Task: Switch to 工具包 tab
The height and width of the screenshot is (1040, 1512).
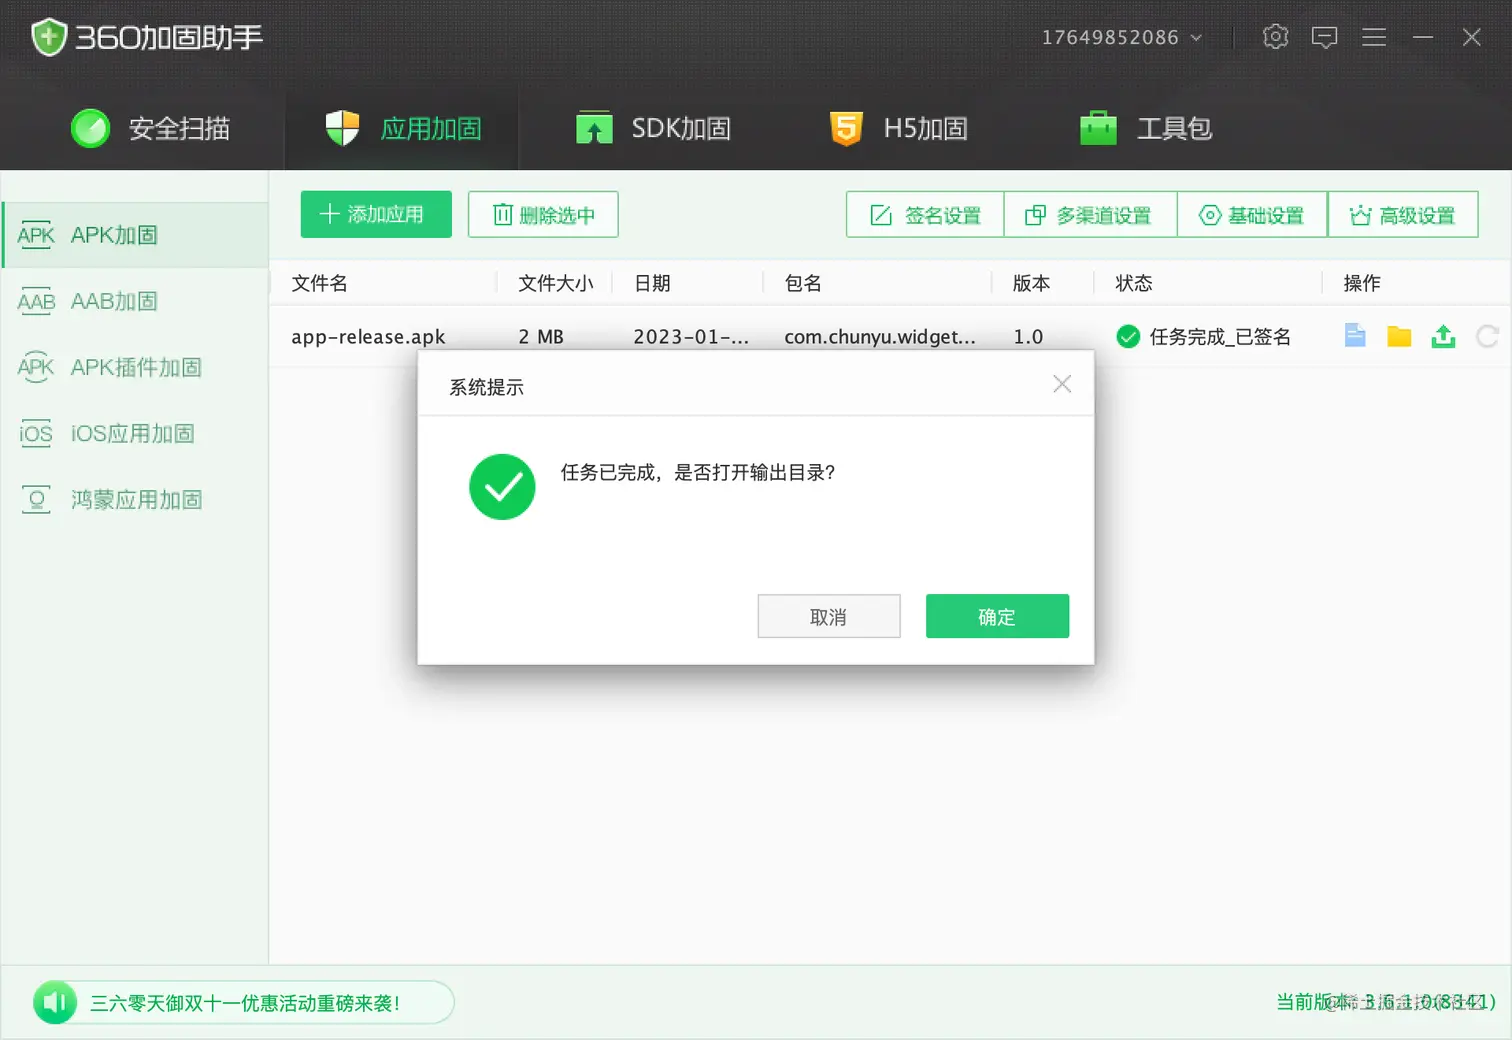Action: pos(1146,128)
